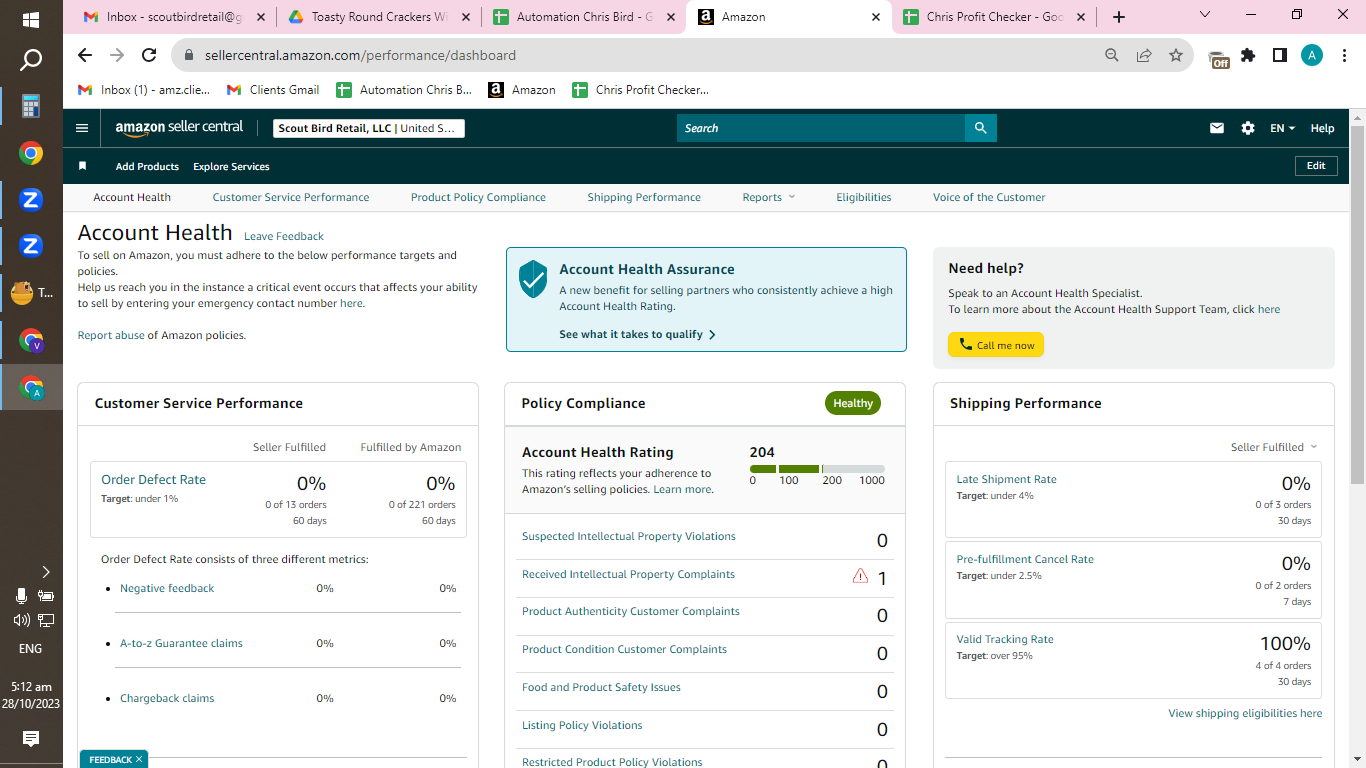Open the Help link in the header
The height and width of the screenshot is (768, 1366).
1322,128
